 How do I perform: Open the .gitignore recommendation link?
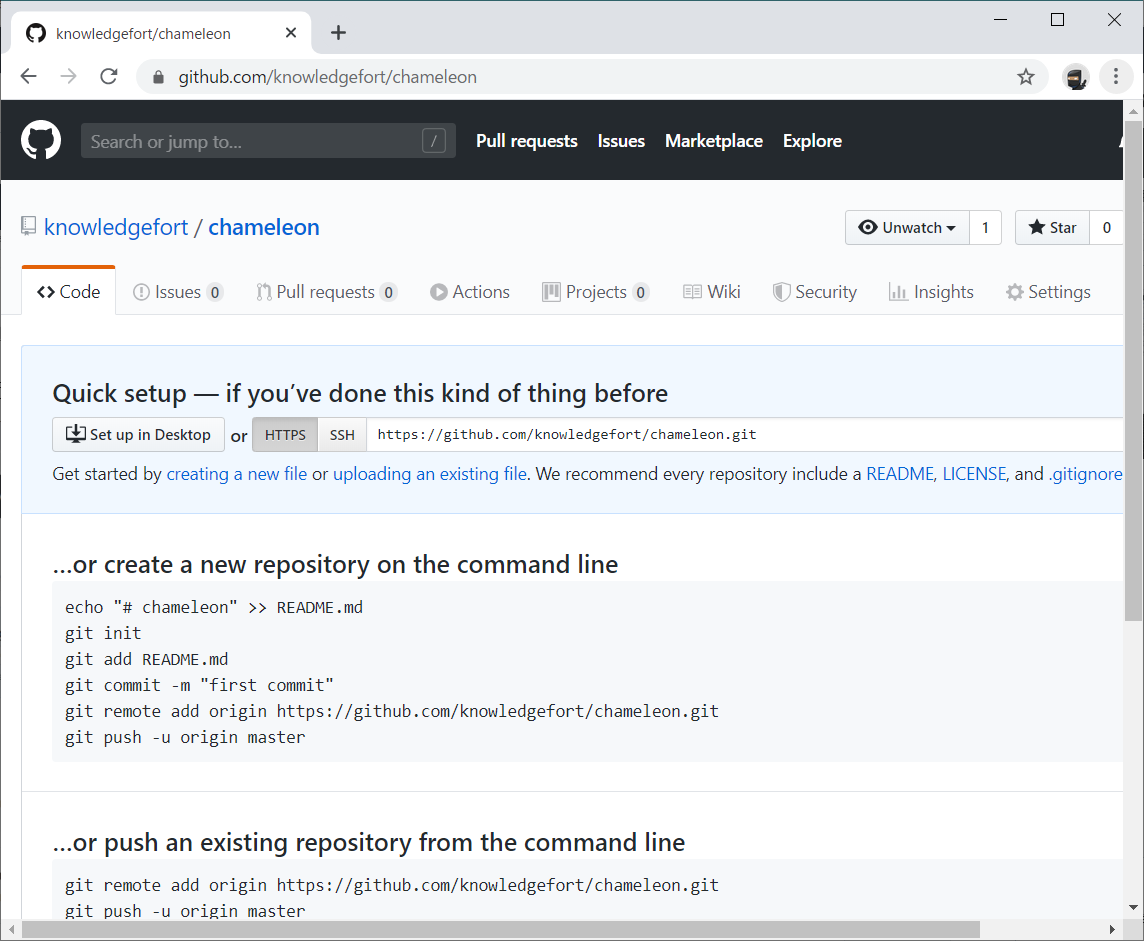1086,474
